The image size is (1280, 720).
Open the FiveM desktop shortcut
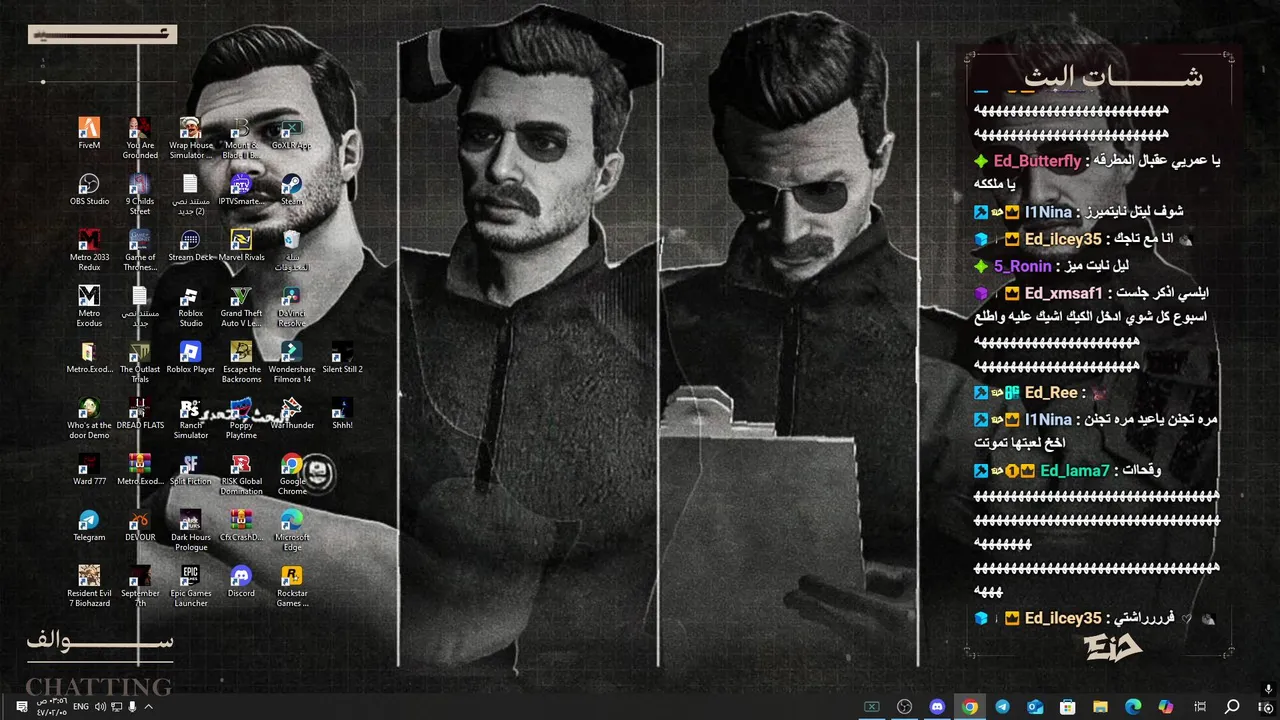(89, 134)
